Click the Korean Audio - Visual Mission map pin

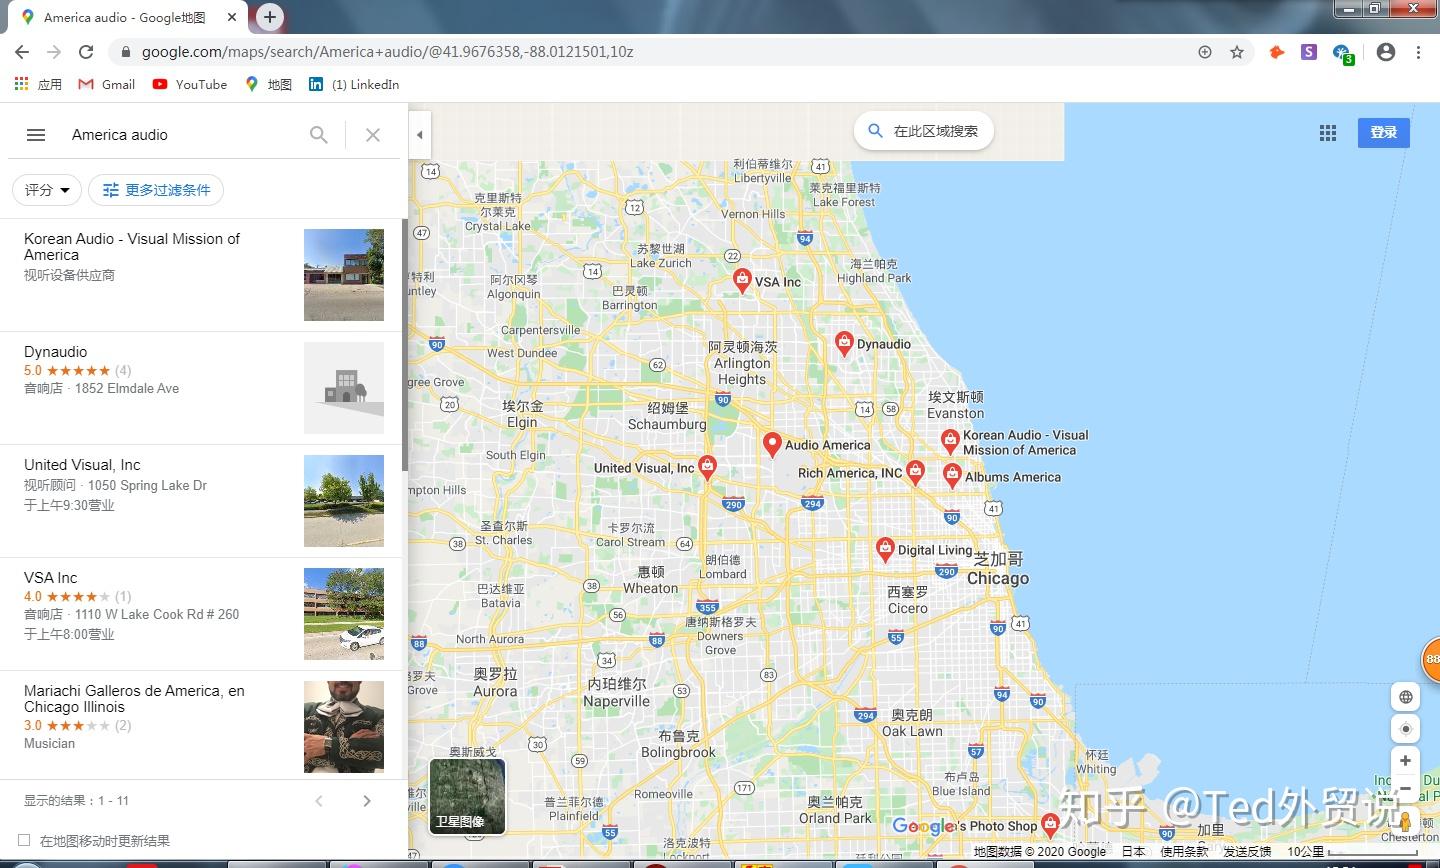[x=950, y=440]
